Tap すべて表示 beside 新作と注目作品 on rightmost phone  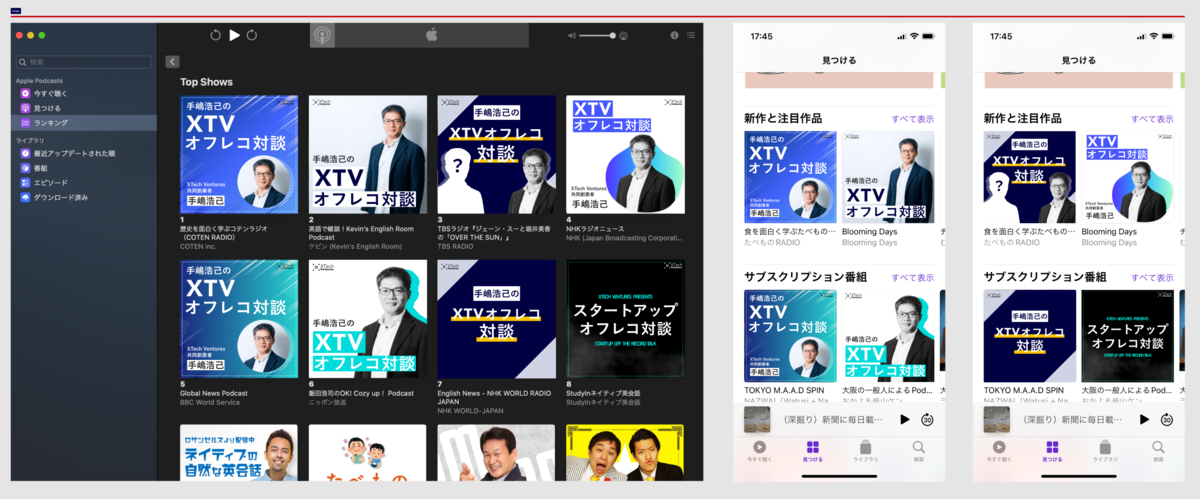[x=1153, y=119]
